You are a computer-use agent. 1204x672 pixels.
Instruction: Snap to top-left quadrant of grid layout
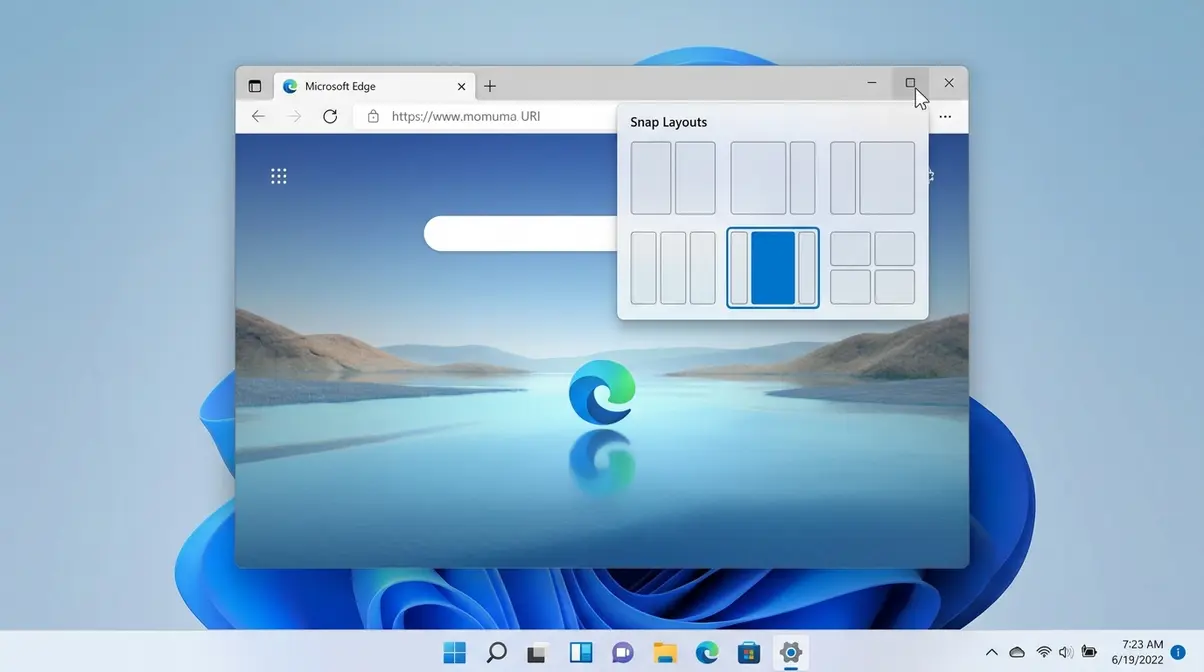click(x=851, y=249)
